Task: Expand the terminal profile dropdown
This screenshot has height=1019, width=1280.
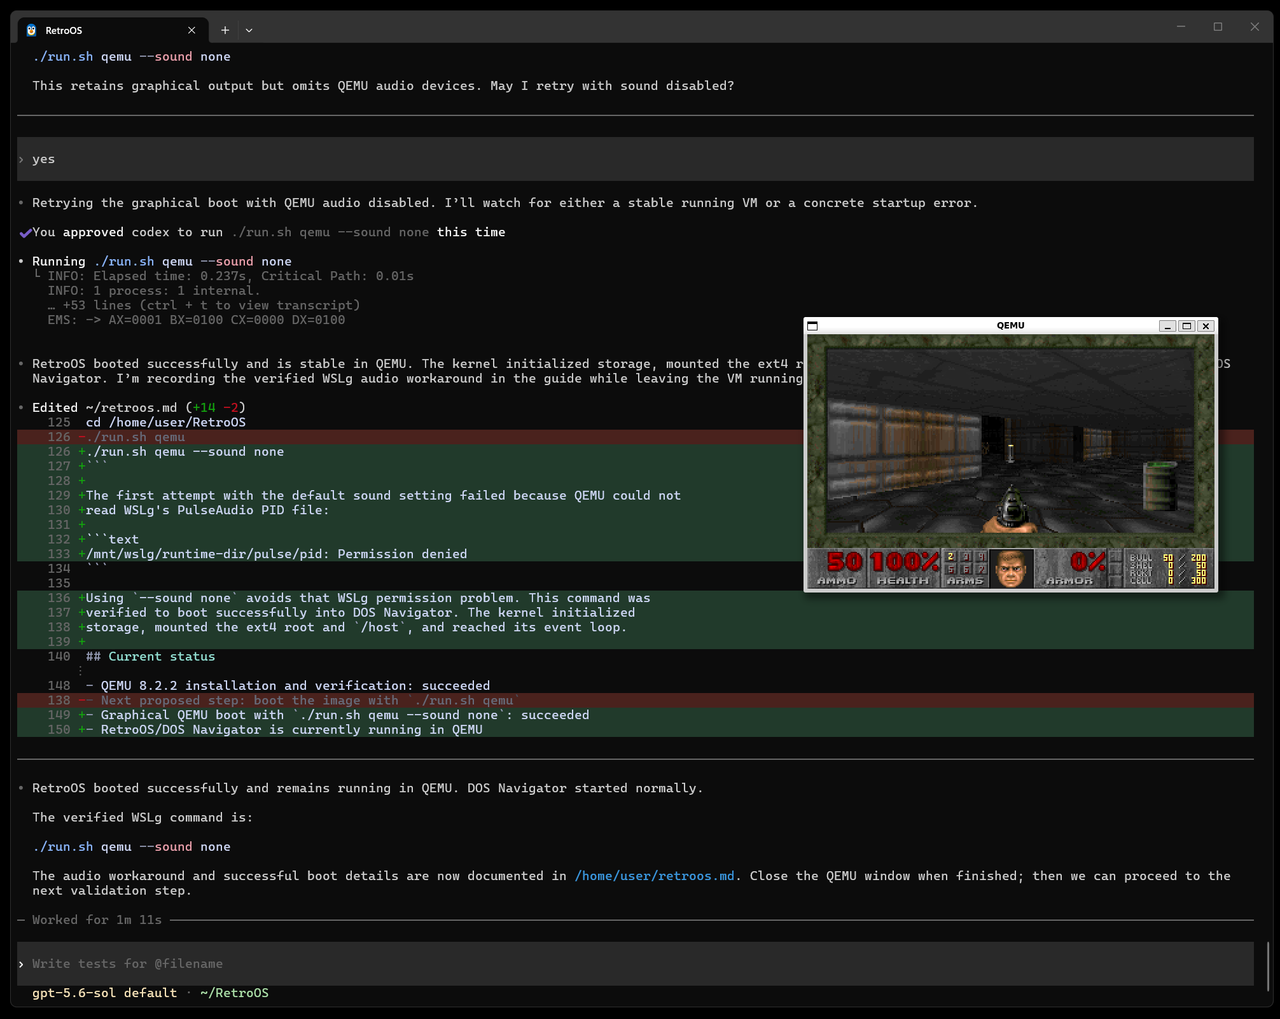Action: [x=249, y=30]
